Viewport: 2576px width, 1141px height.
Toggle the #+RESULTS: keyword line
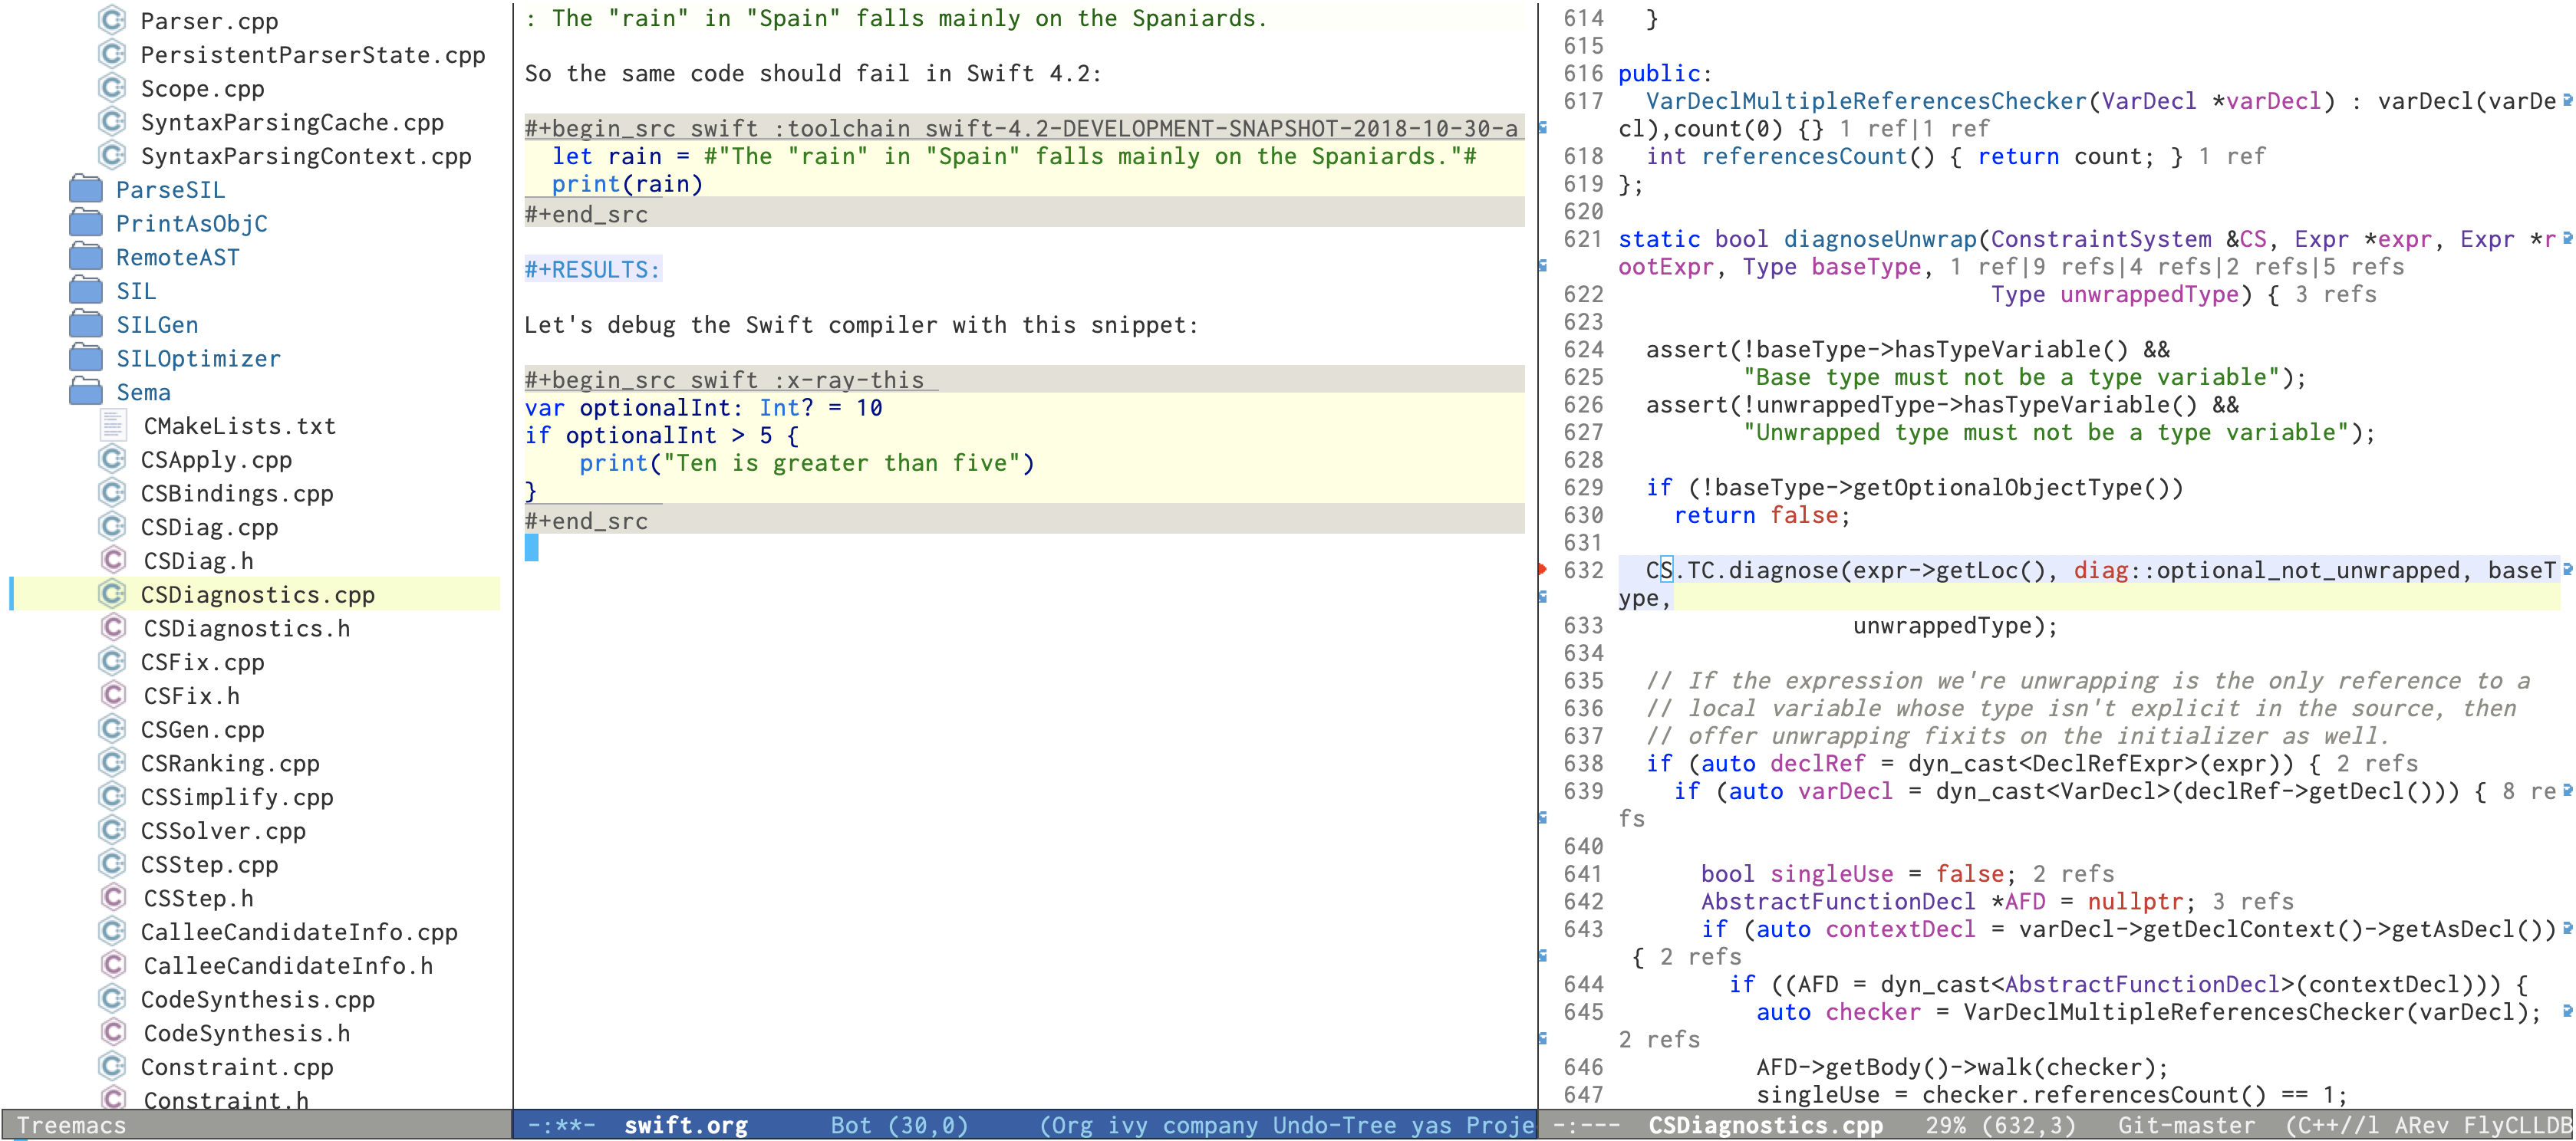[x=592, y=269]
